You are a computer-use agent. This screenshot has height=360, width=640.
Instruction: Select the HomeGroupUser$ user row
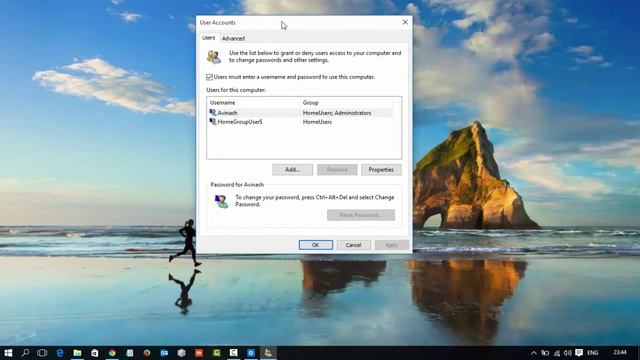pyautogui.click(x=301, y=122)
